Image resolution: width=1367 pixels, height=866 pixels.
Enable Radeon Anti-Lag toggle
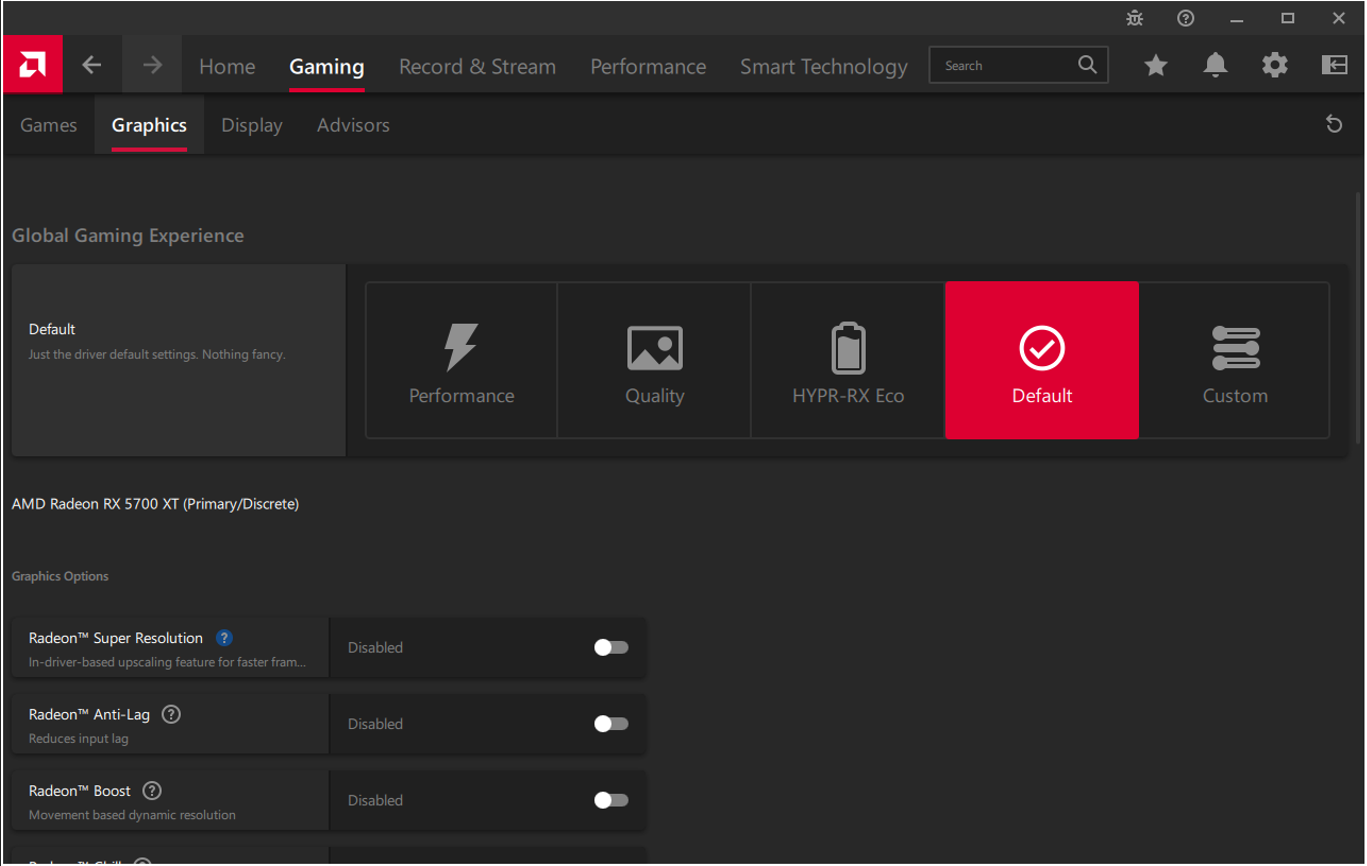(x=611, y=723)
